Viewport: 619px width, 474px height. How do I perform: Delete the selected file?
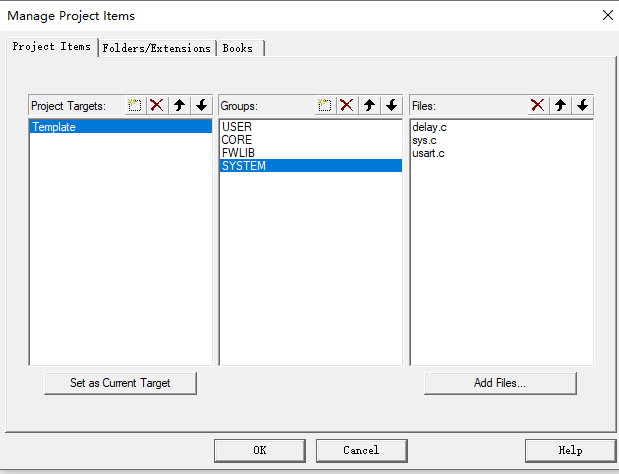(x=538, y=105)
